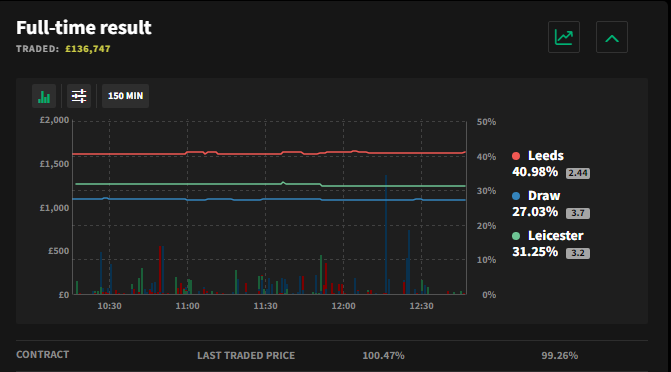671x372 pixels.
Task: Toggle the volume bars chart icon
Action: click(x=44, y=96)
